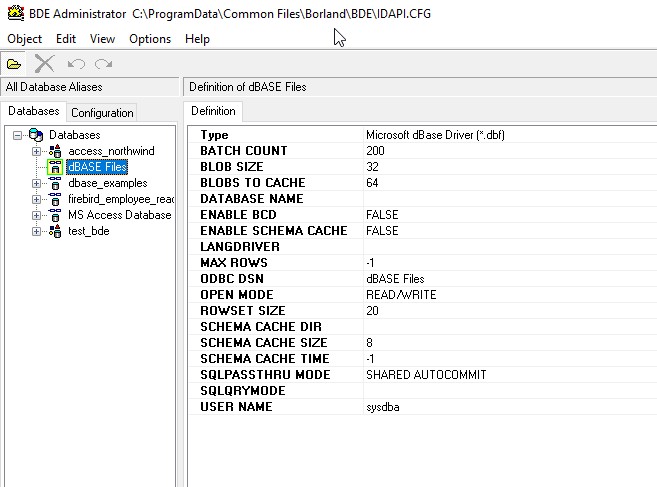Open the Options menu
This screenshot has width=657, height=487.
pyautogui.click(x=150, y=39)
